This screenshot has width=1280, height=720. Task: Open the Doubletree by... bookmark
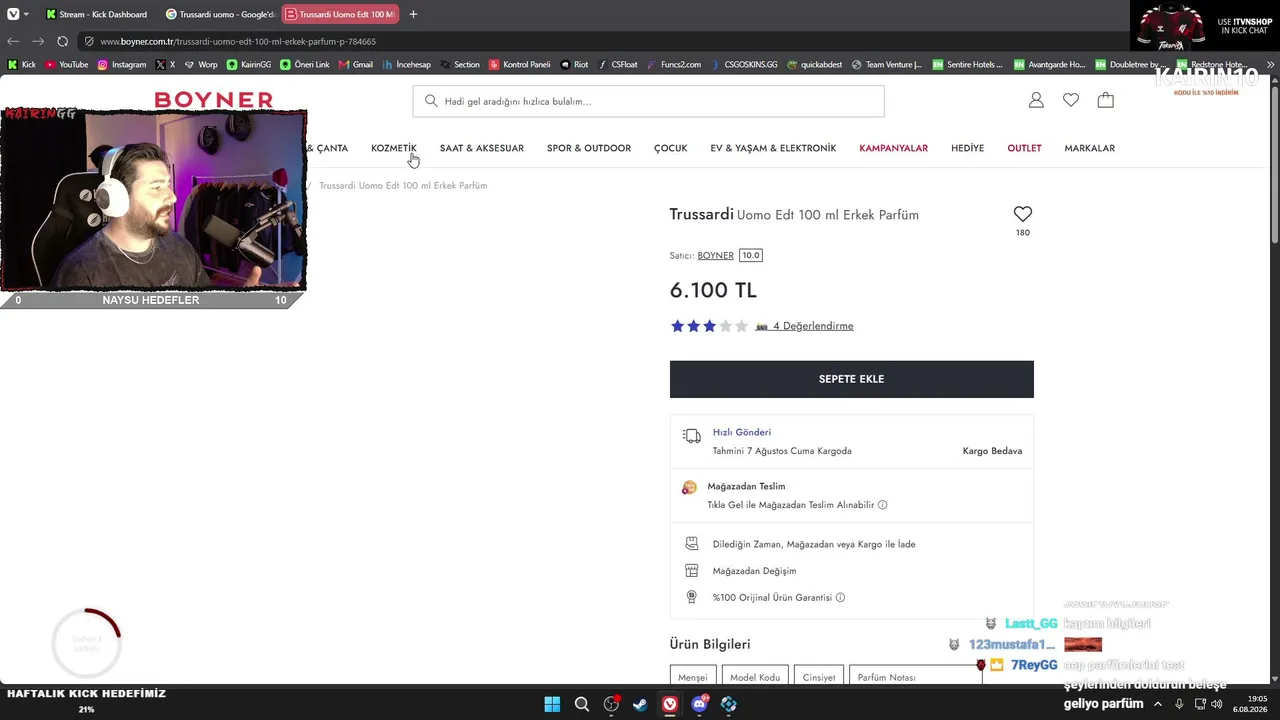pos(1131,64)
